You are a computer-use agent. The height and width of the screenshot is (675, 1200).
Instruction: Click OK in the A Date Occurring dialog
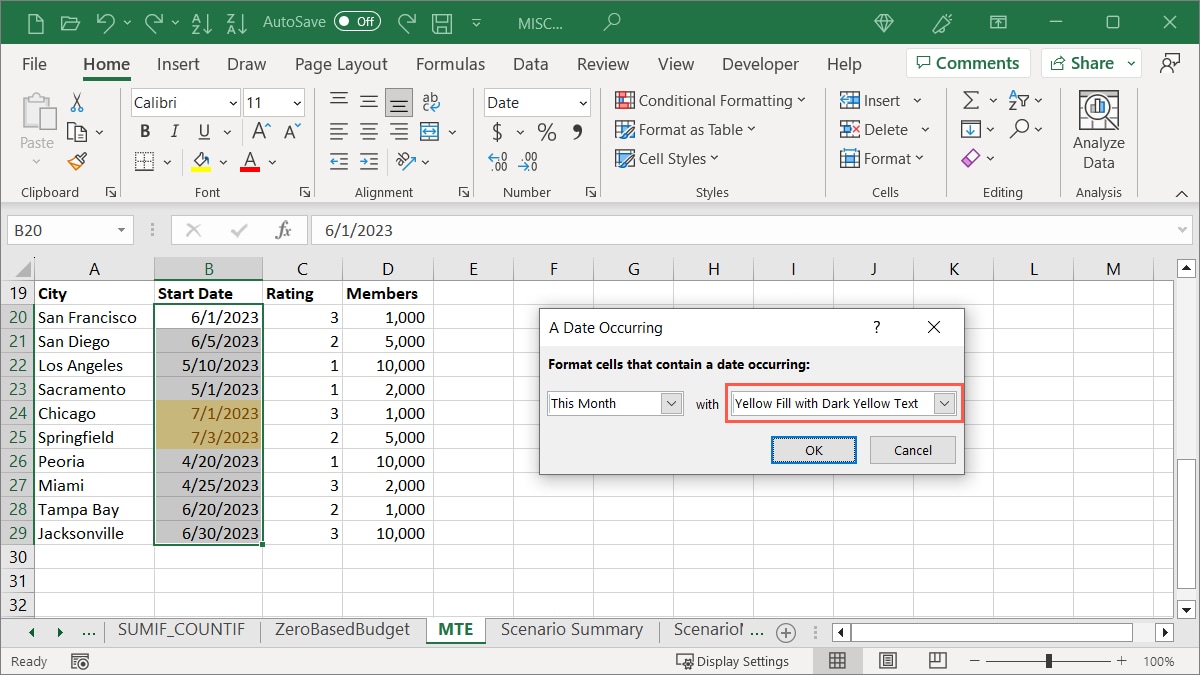tap(813, 450)
